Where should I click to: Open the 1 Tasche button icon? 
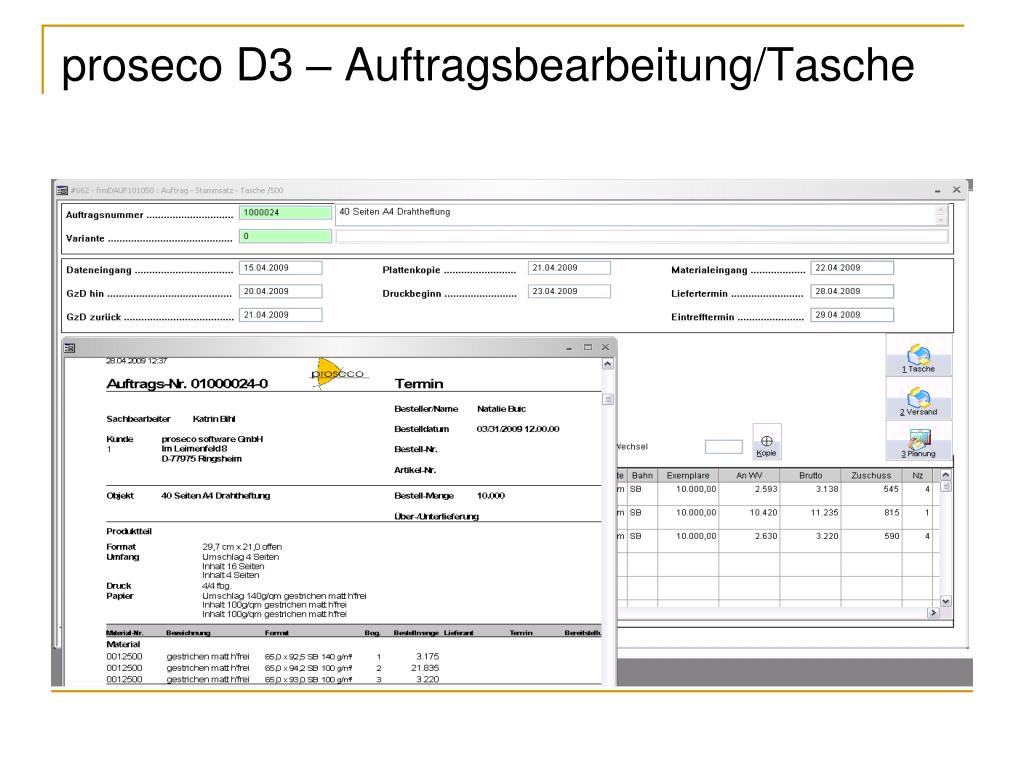[918, 358]
